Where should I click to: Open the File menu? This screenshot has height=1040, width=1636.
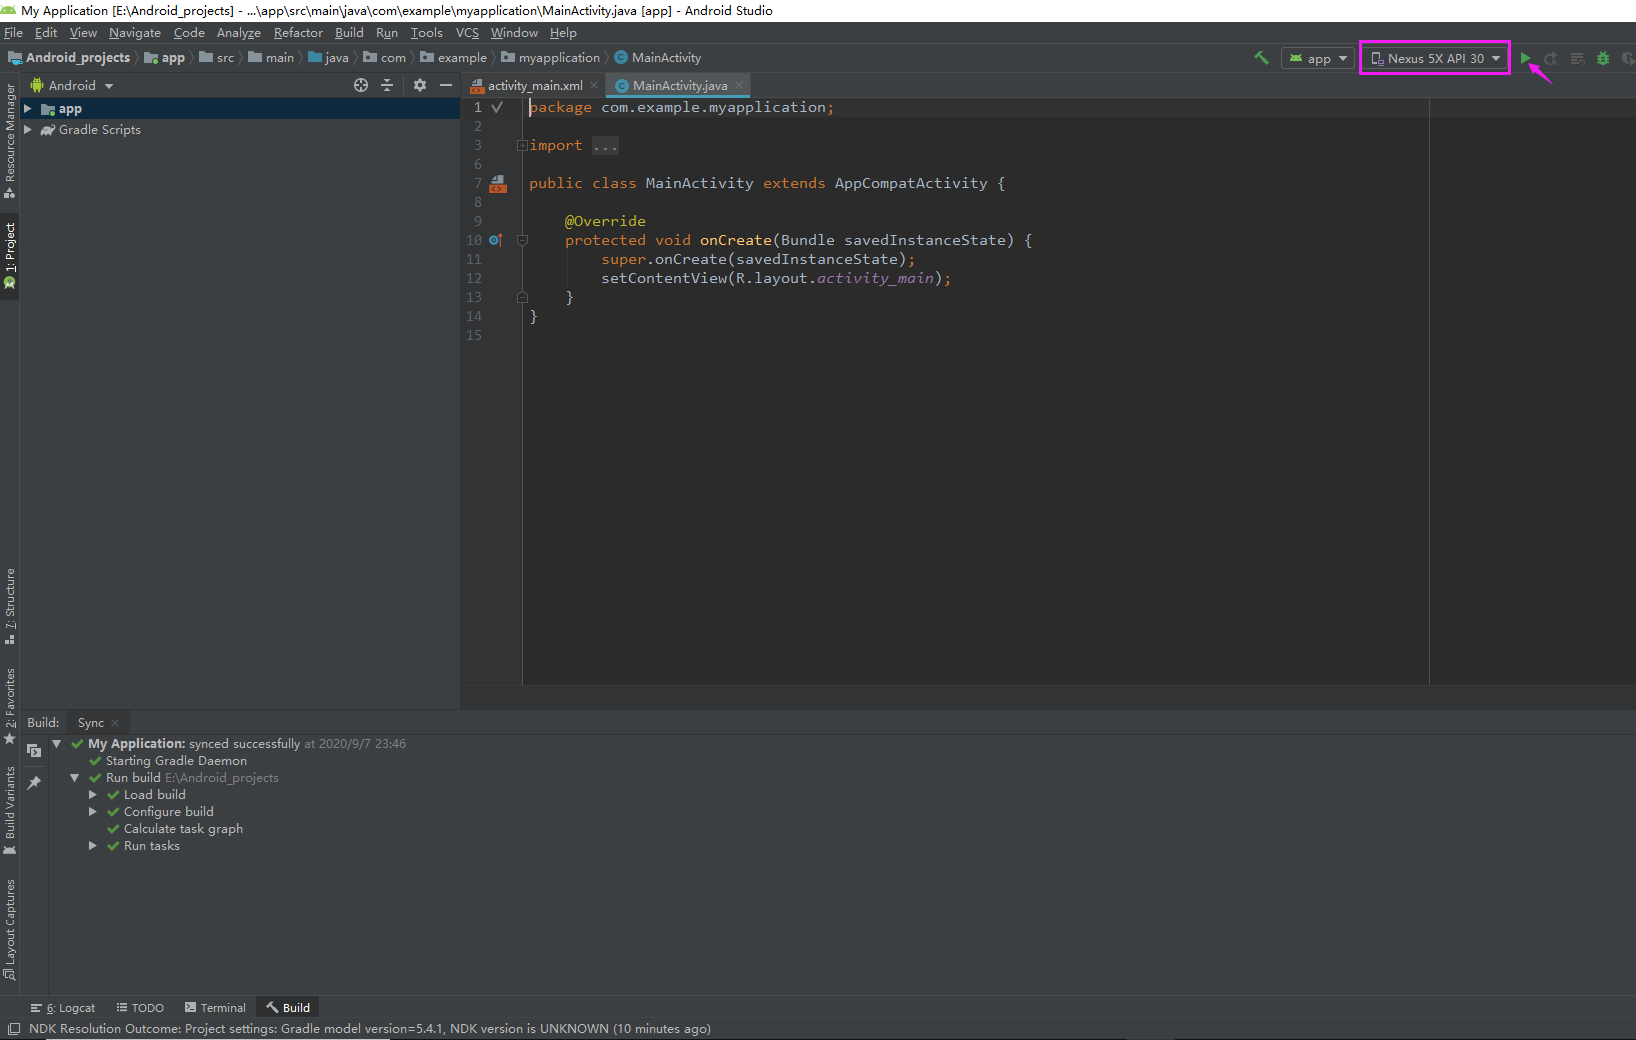tap(13, 33)
